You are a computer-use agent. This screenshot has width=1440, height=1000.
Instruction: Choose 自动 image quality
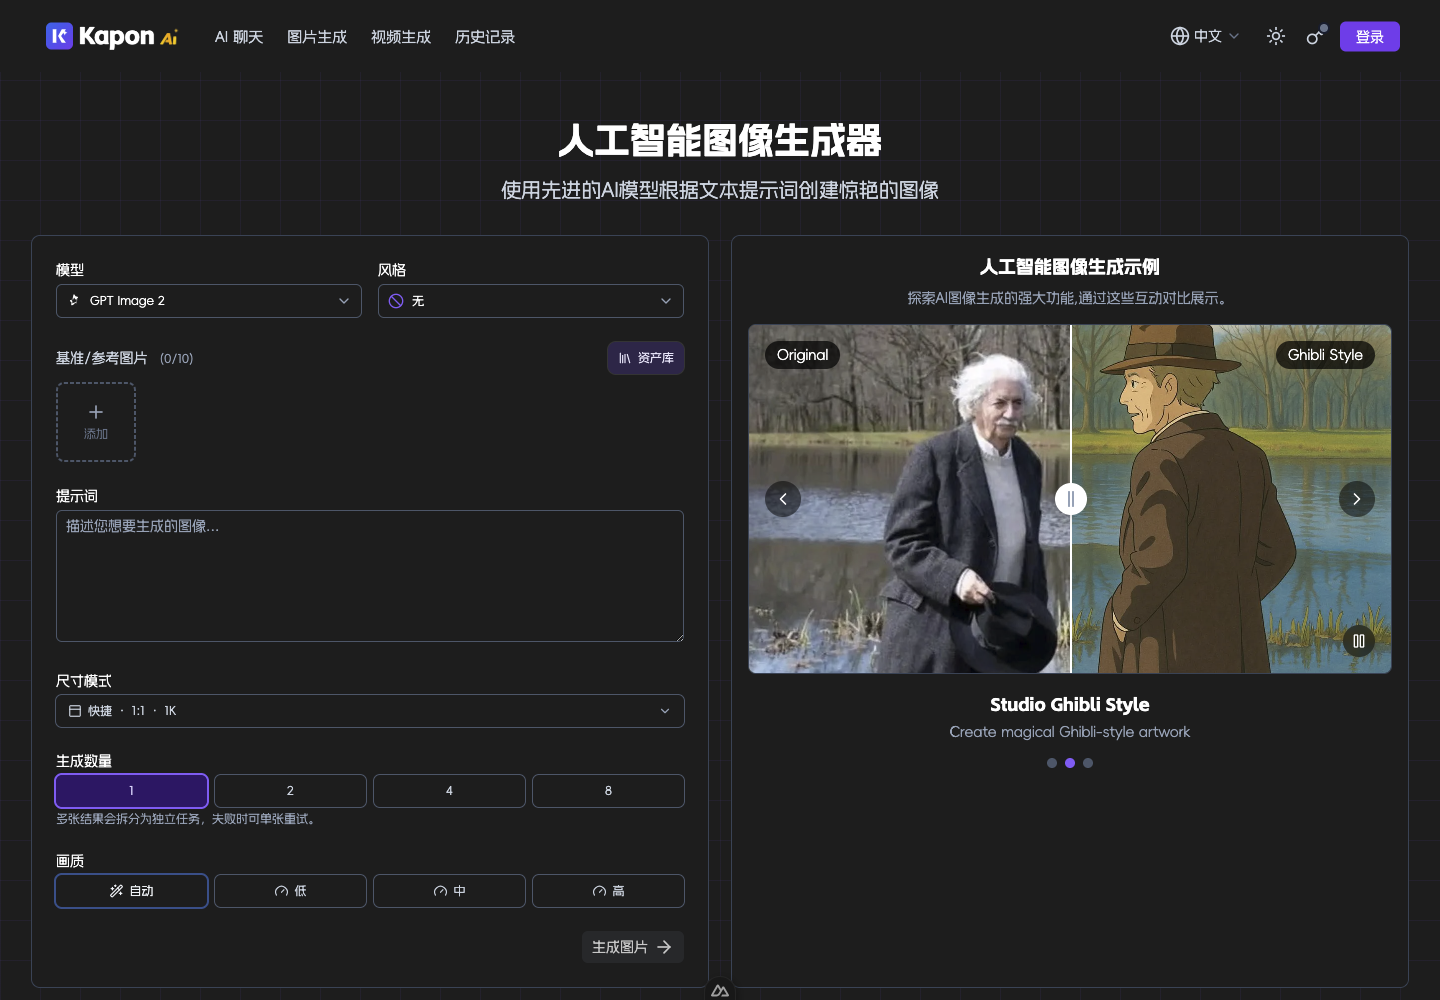pos(131,891)
